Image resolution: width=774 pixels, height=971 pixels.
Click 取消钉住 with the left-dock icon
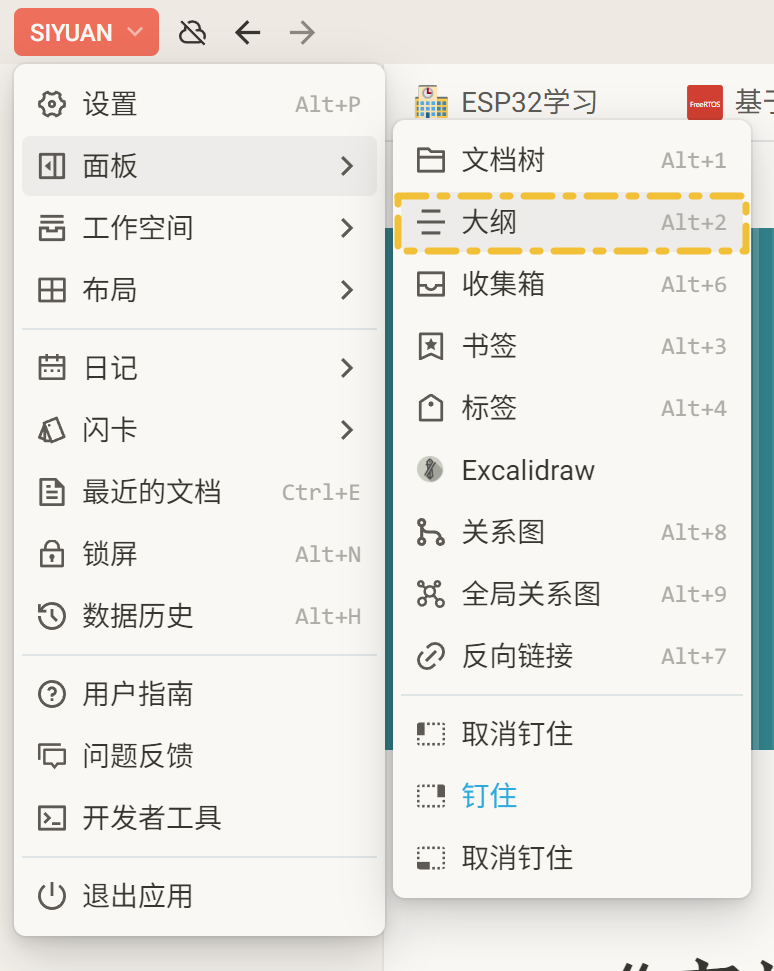(x=430, y=734)
